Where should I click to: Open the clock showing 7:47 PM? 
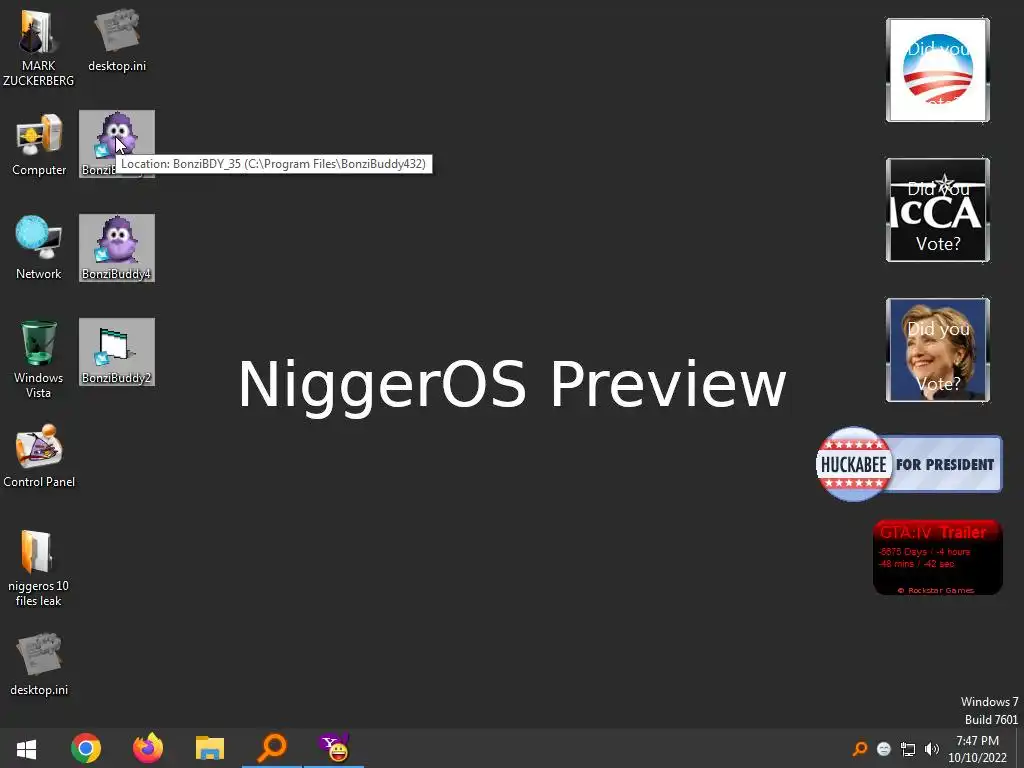tap(978, 749)
